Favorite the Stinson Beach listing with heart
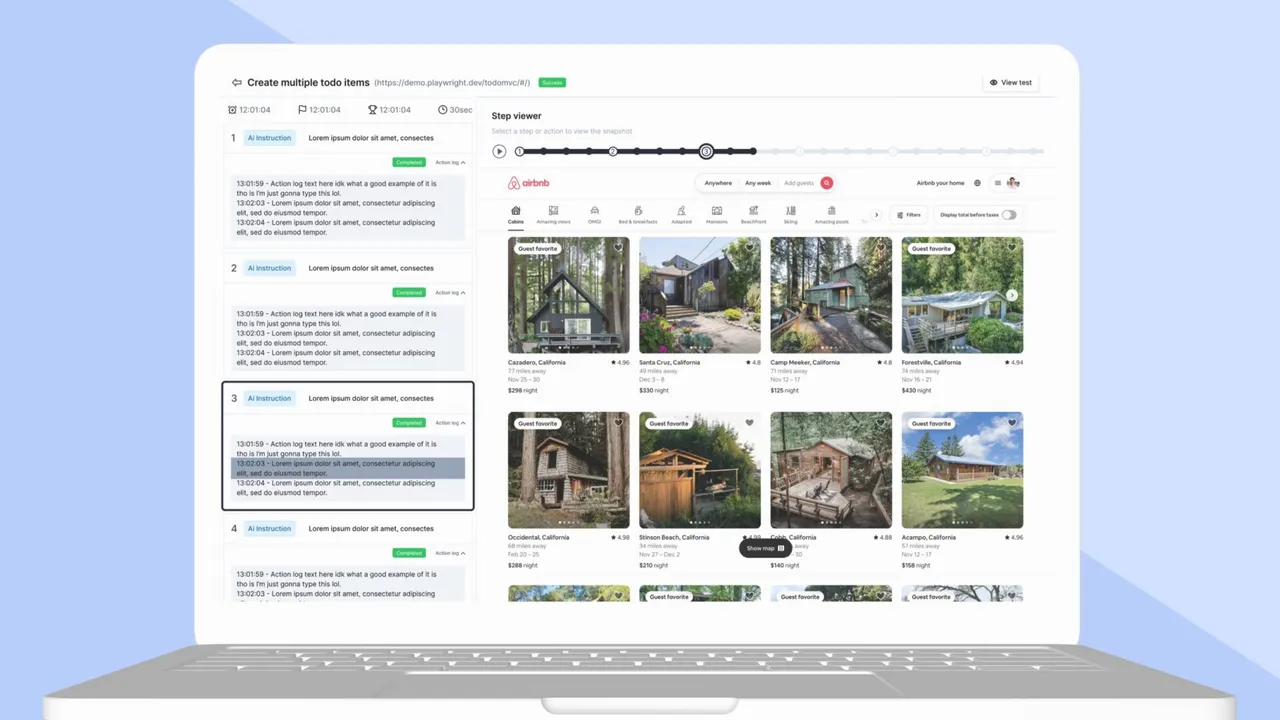Viewport: 1280px width, 720px height. tap(749, 423)
